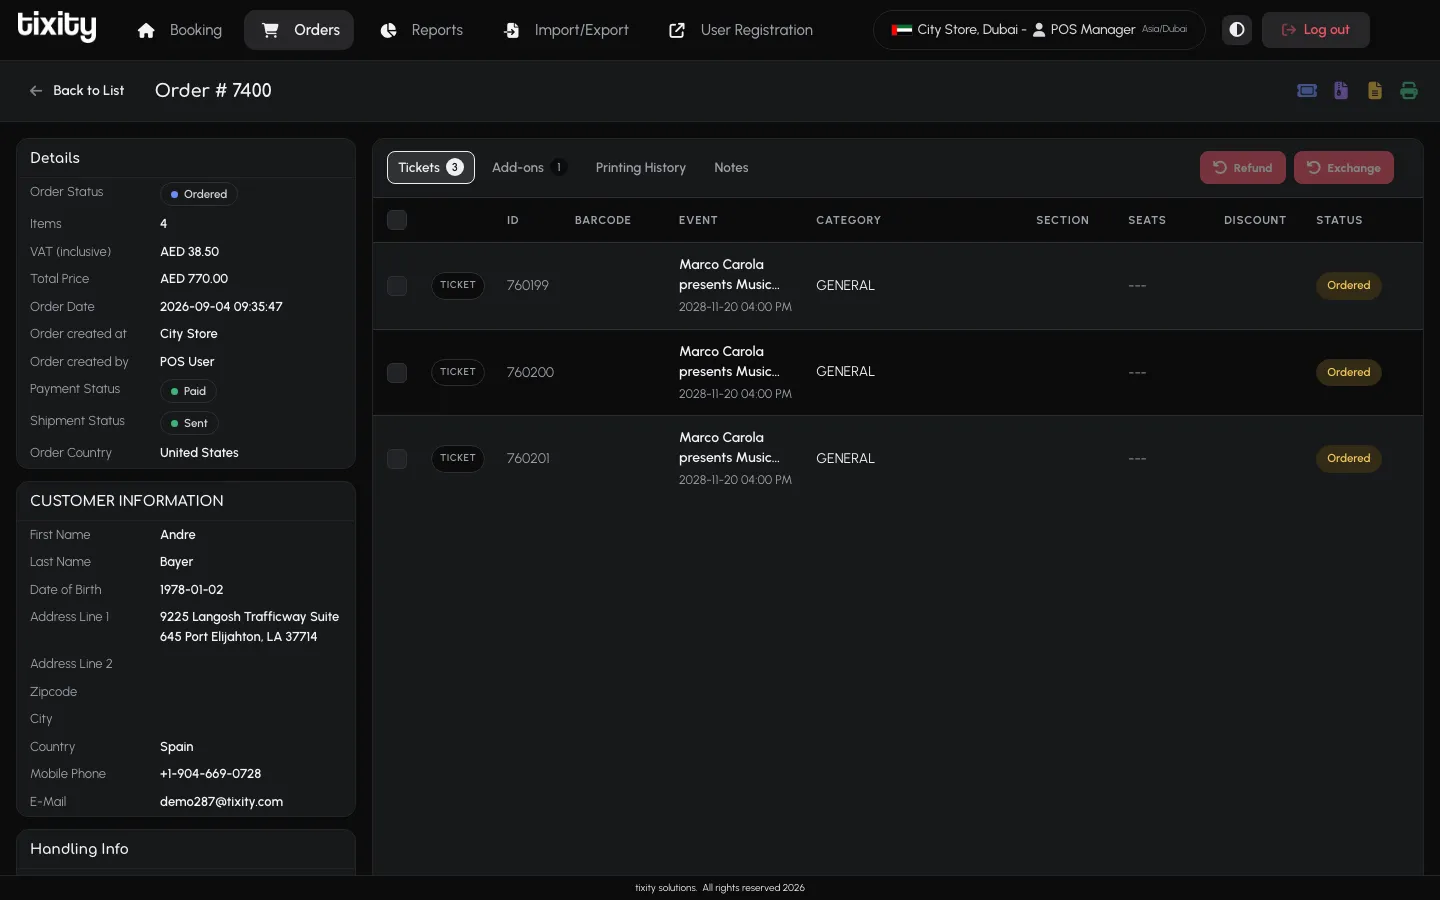Click the green printer icon
Viewport: 1440px width, 900px height.
point(1409,91)
